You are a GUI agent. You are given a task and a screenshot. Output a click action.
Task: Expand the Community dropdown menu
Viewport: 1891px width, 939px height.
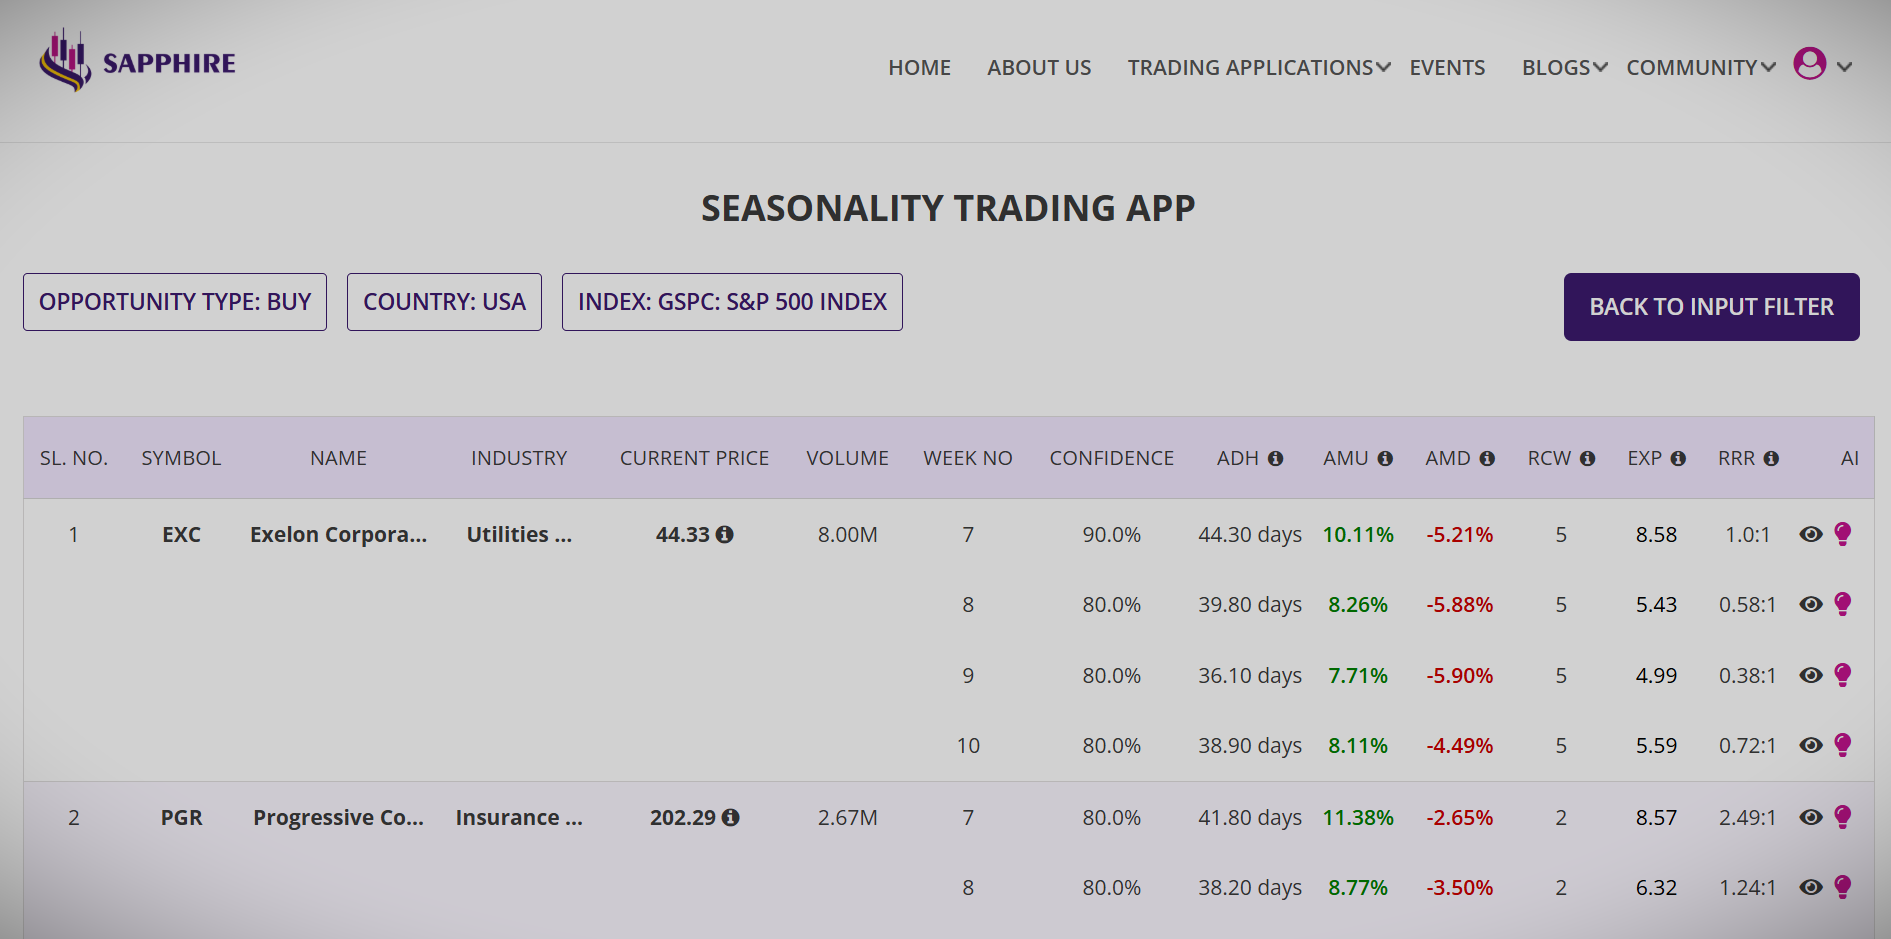click(1700, 67)
